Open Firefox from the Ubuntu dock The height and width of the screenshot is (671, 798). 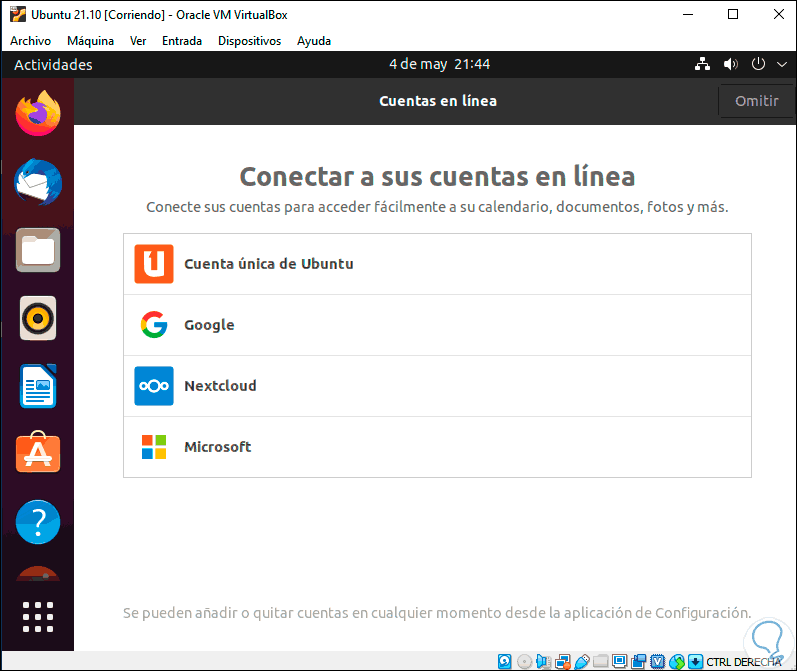(38, 113)
